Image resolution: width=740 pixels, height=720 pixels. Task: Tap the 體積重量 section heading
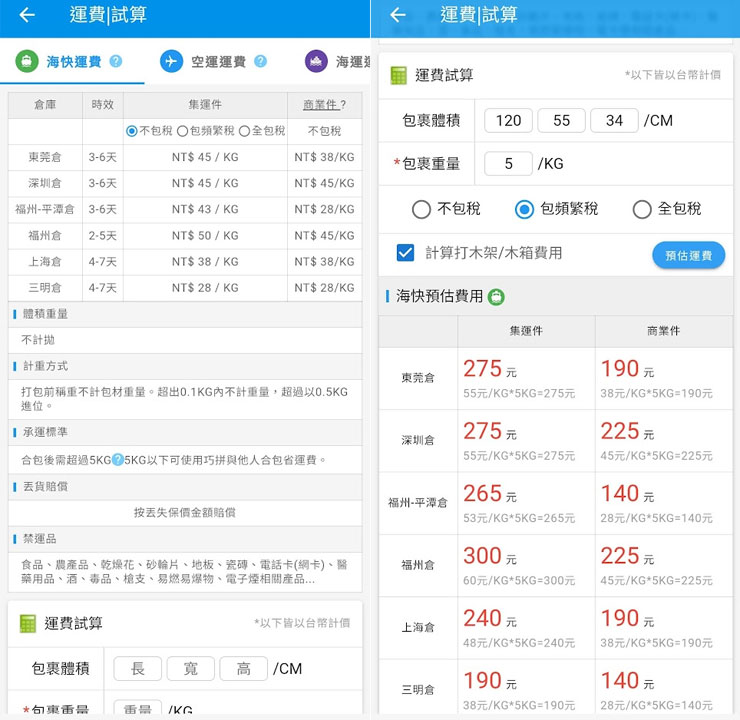46,314
